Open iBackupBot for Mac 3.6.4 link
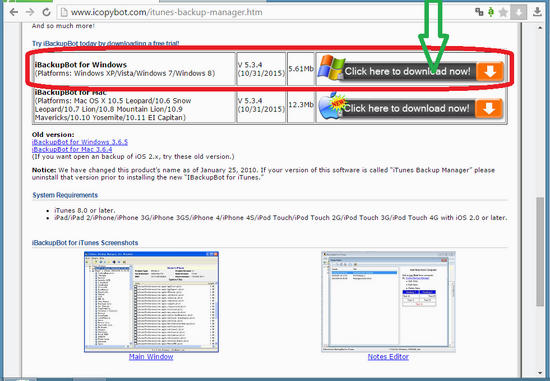 (x=72, y=149)
